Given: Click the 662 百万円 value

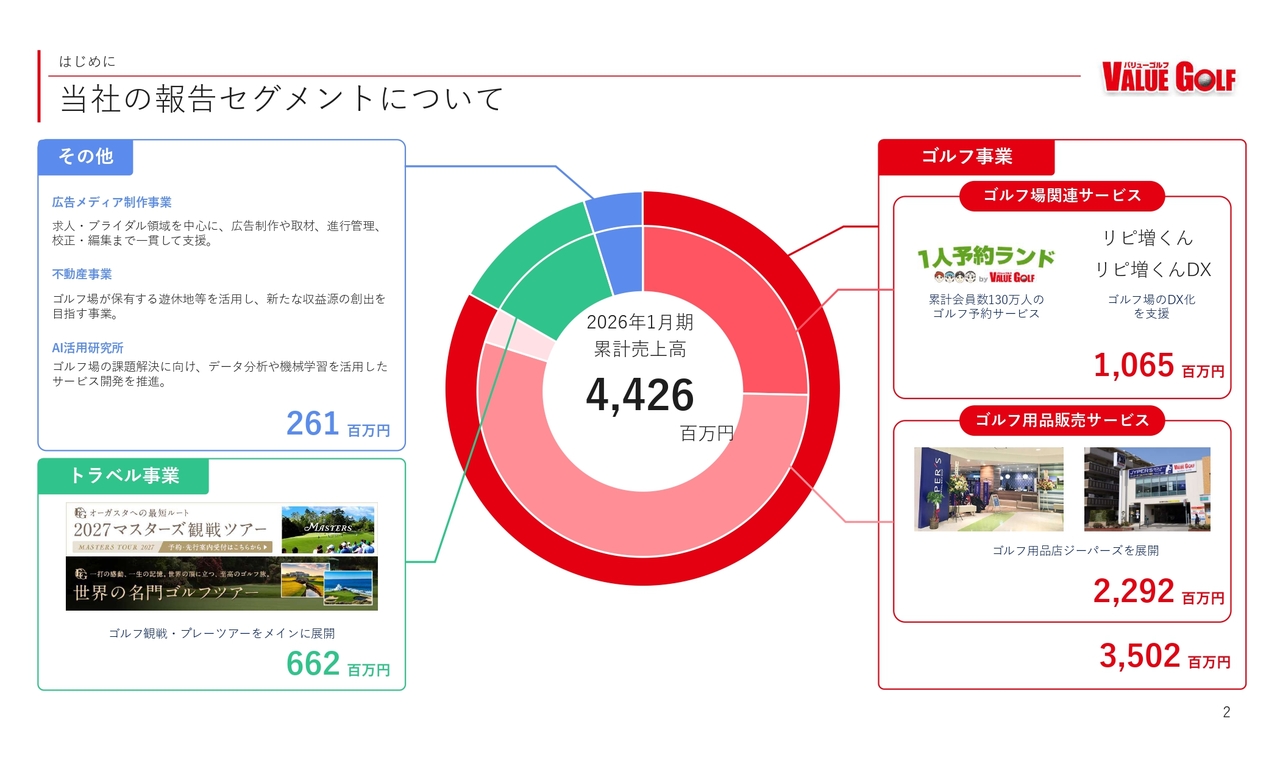Looking at the screenshot, I should pyautogui.click(x=338, y=664).
